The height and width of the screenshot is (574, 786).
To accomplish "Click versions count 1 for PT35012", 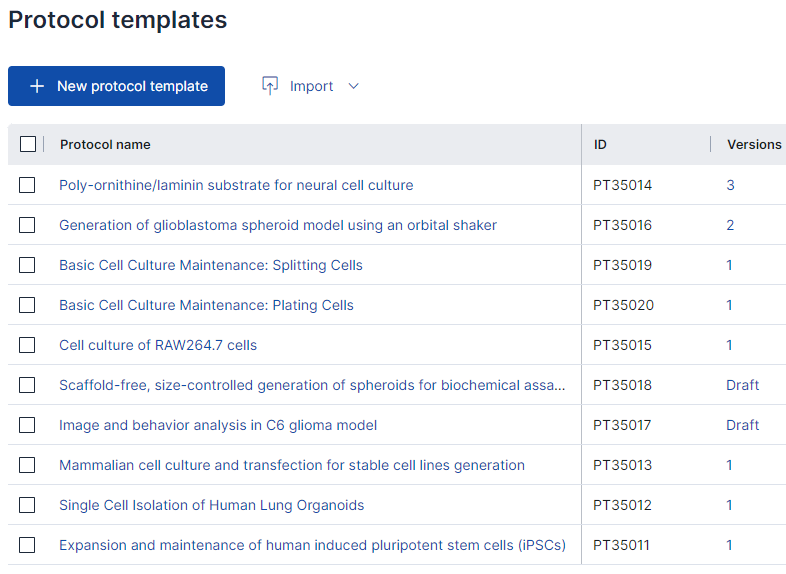I will pos(729,505).
